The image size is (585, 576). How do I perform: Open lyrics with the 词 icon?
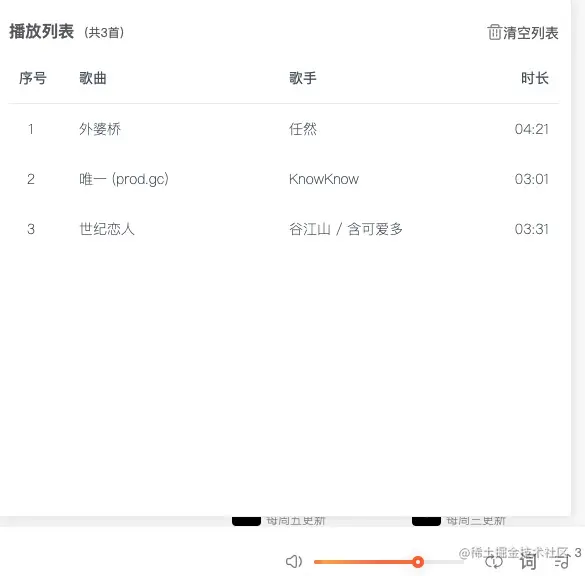point(528,561)
